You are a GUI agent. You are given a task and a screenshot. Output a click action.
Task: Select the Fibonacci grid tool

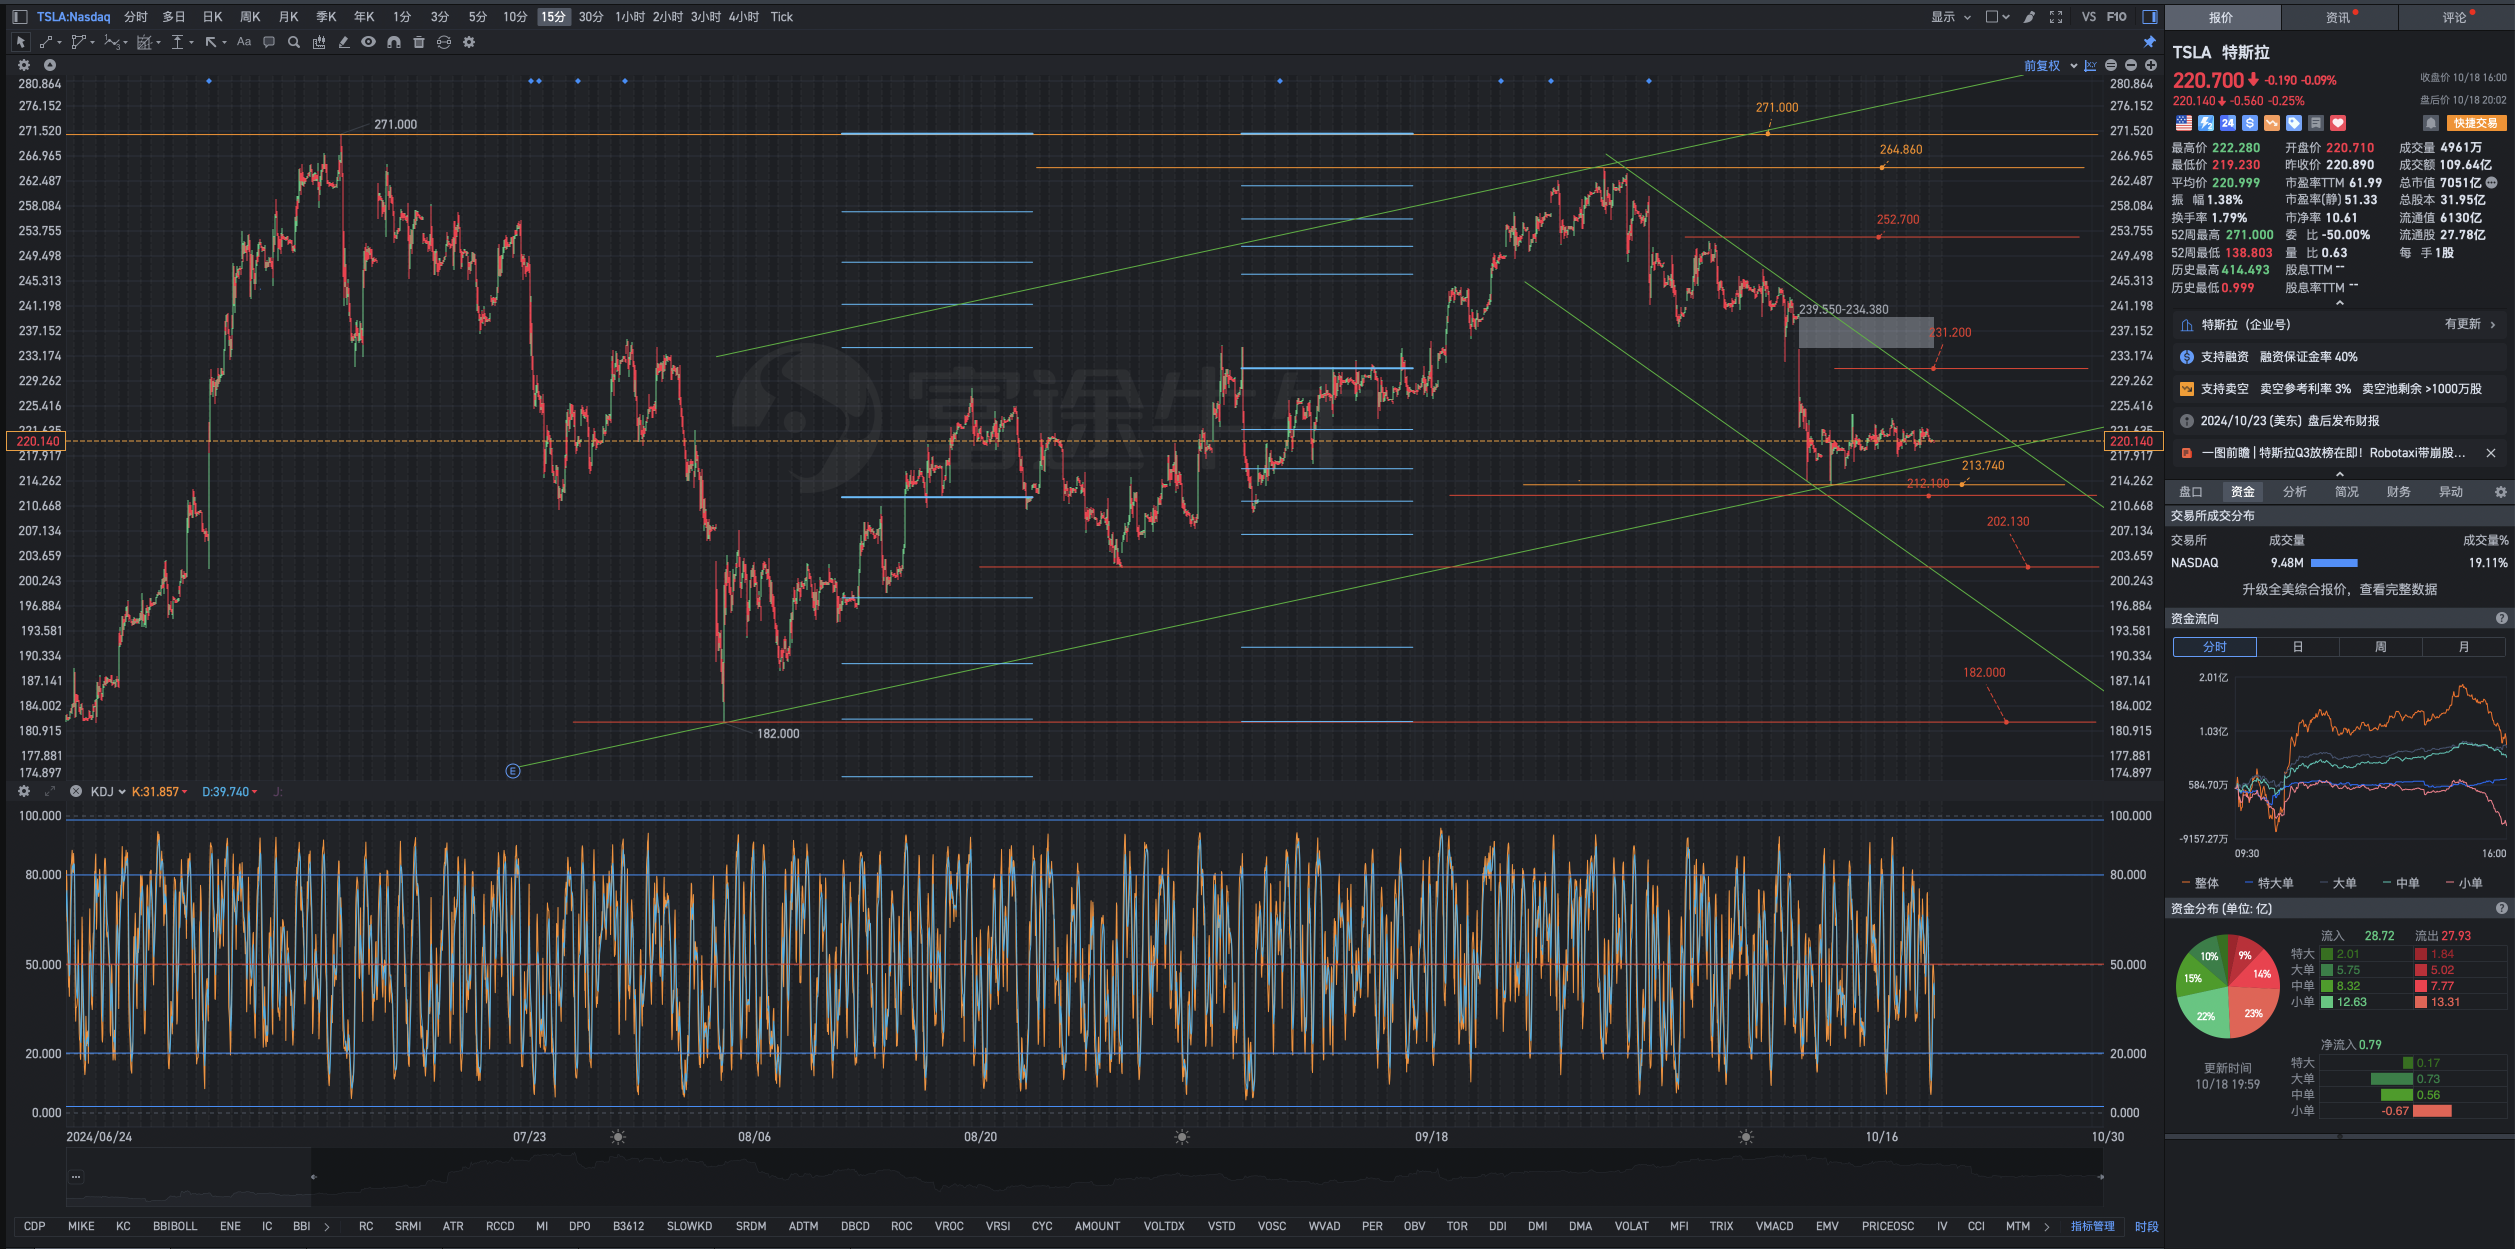pyautogui.click(x=145, y=42)
